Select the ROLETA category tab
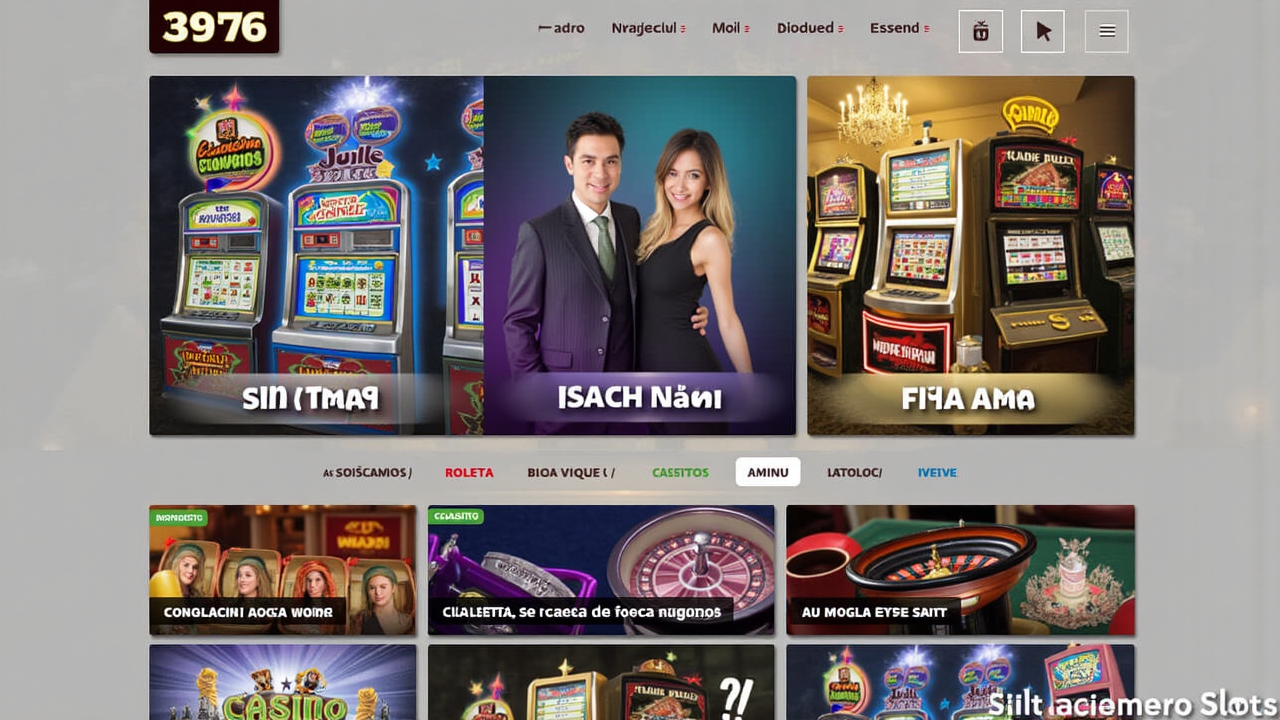The height and width of the screenshot is (720, 1280). (469, 472)
